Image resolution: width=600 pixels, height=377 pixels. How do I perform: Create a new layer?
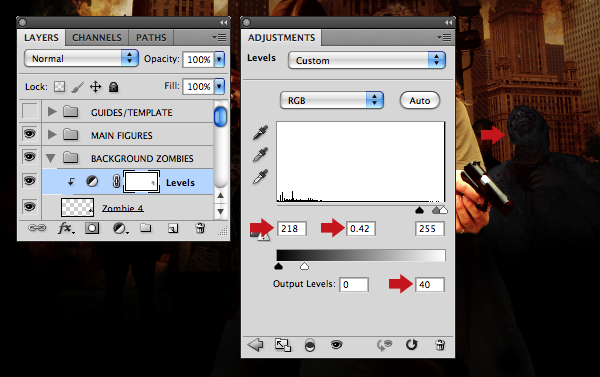pyautogui.click(x=173, y=228)
